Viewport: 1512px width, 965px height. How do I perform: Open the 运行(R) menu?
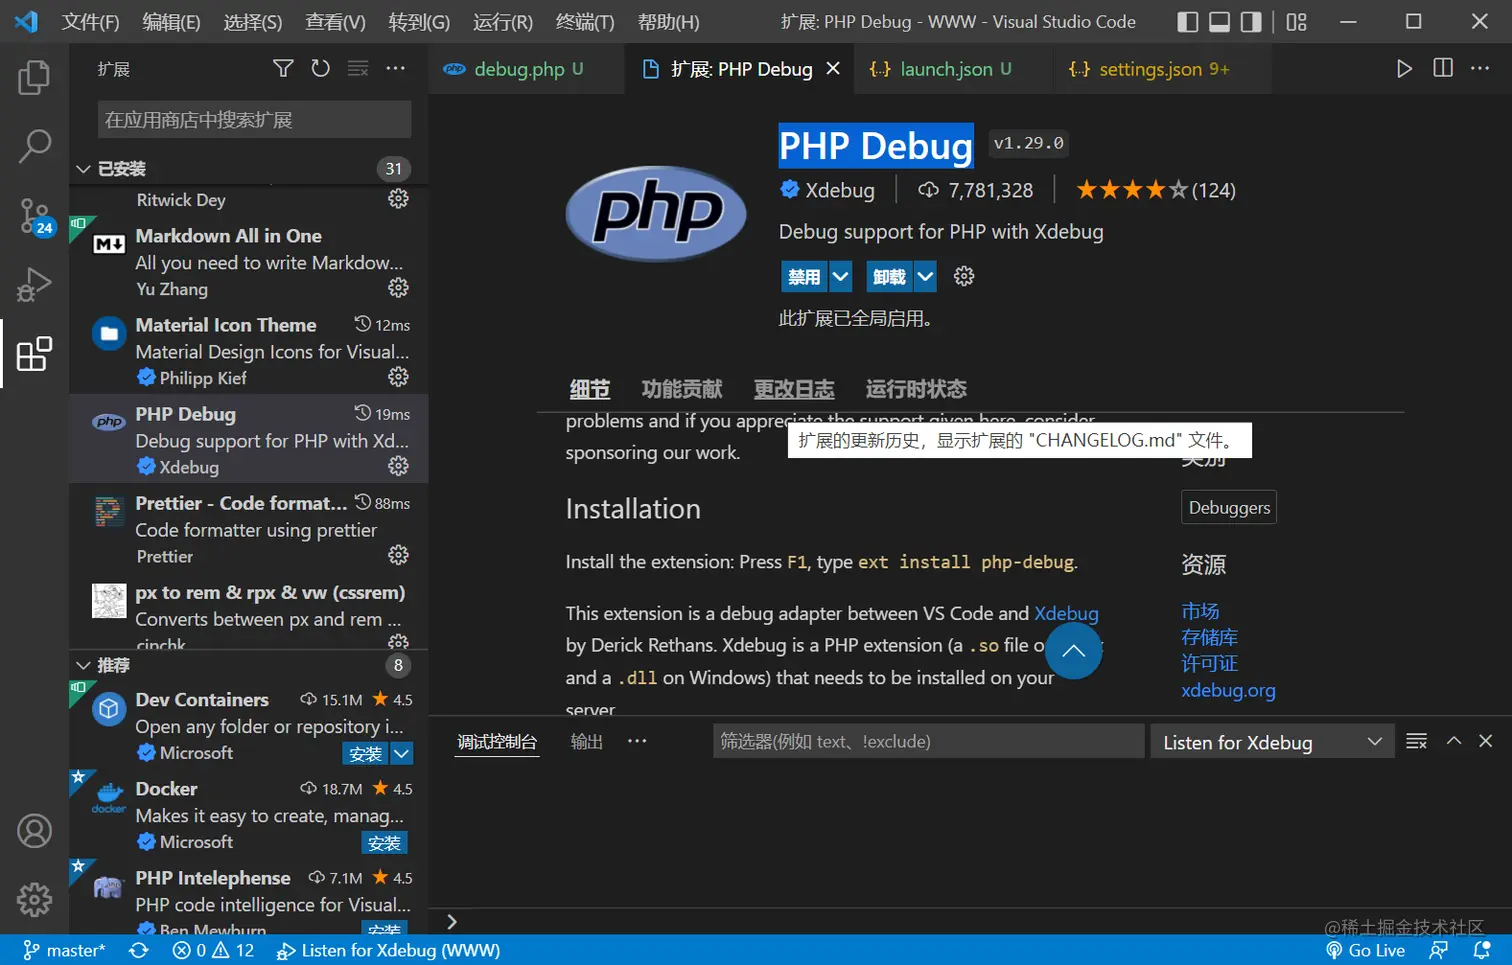(x=503, y=22)
